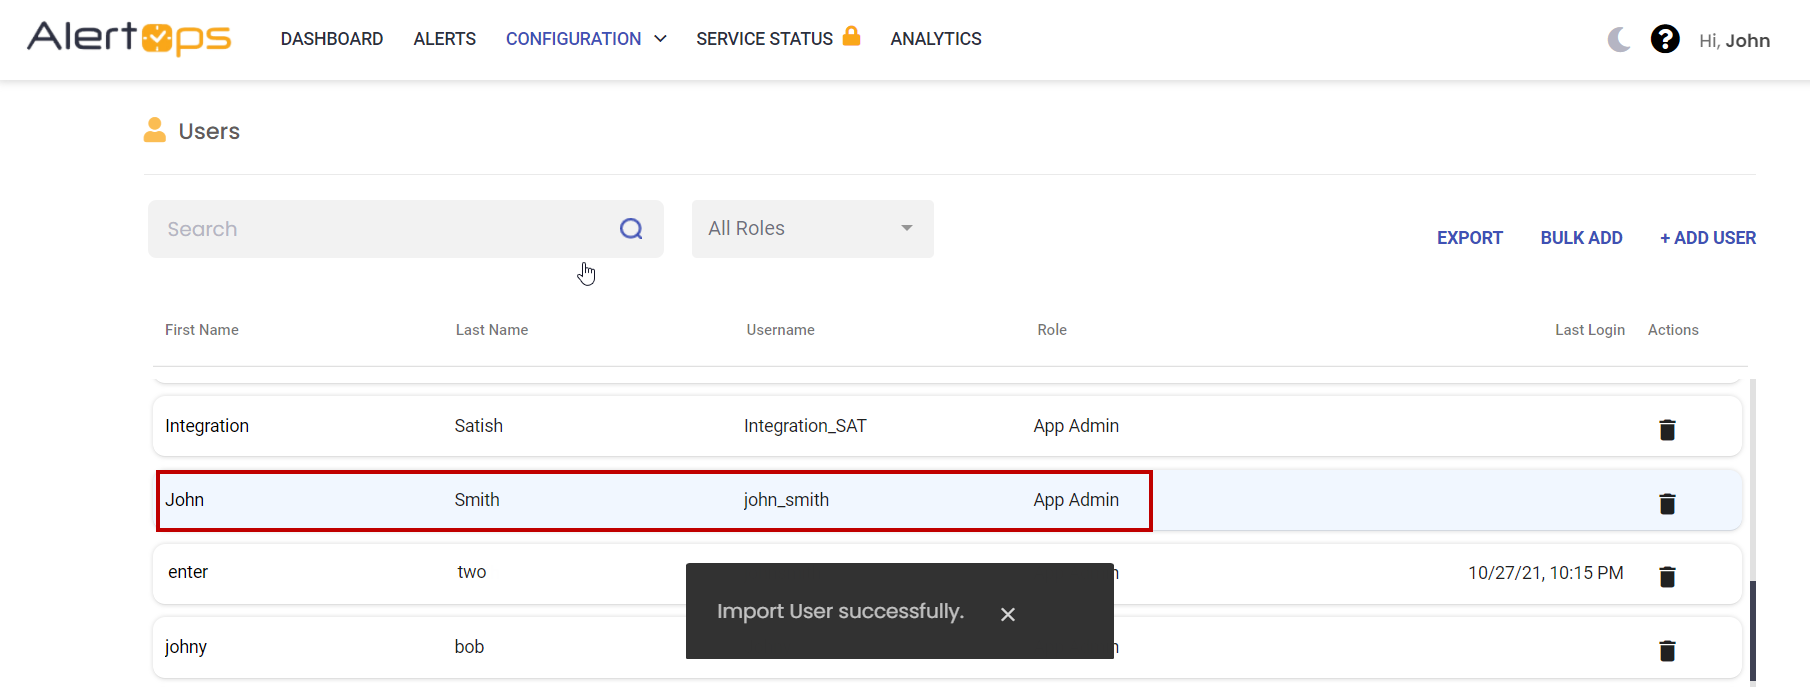The image size is (1810, 687).
Task: Click the first name 'Integration'
Action: [207, 426]
